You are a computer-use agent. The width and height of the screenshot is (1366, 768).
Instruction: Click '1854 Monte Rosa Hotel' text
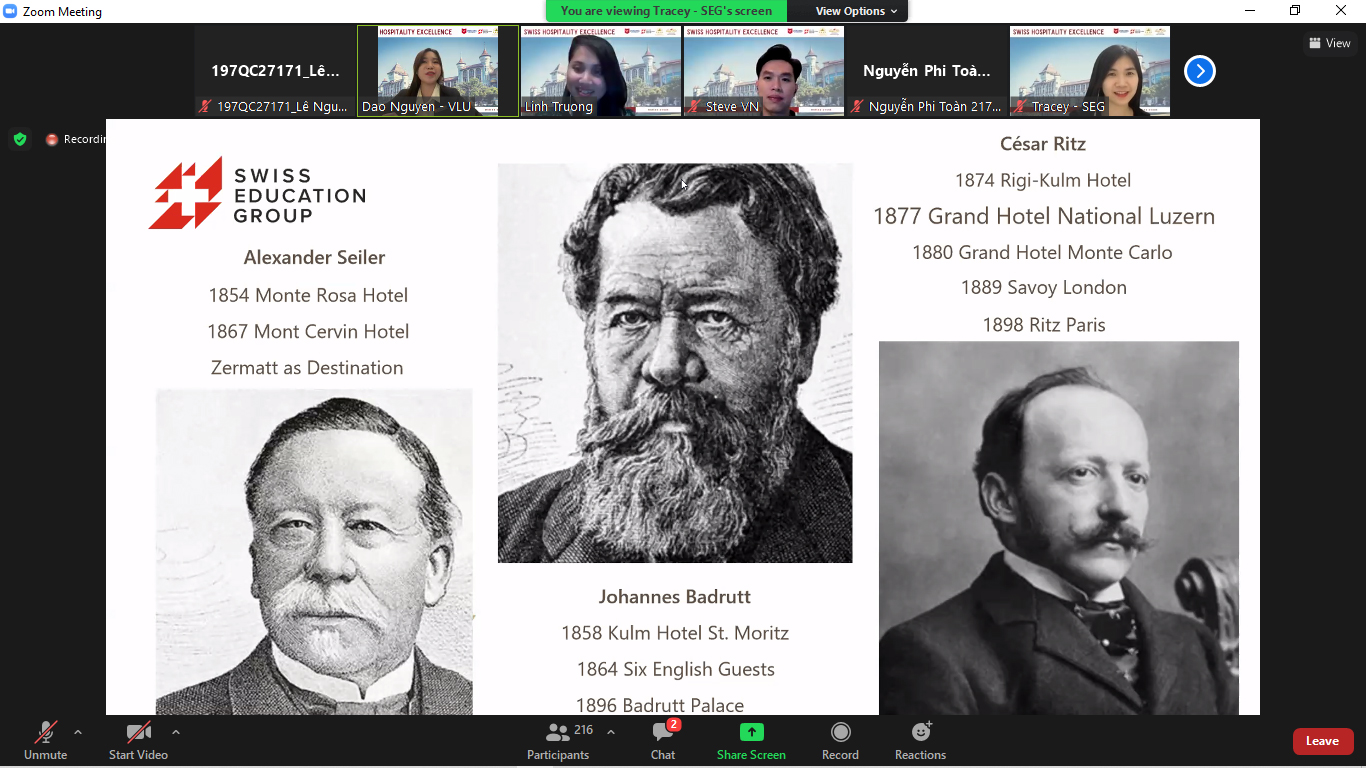(x=308, y=295)
